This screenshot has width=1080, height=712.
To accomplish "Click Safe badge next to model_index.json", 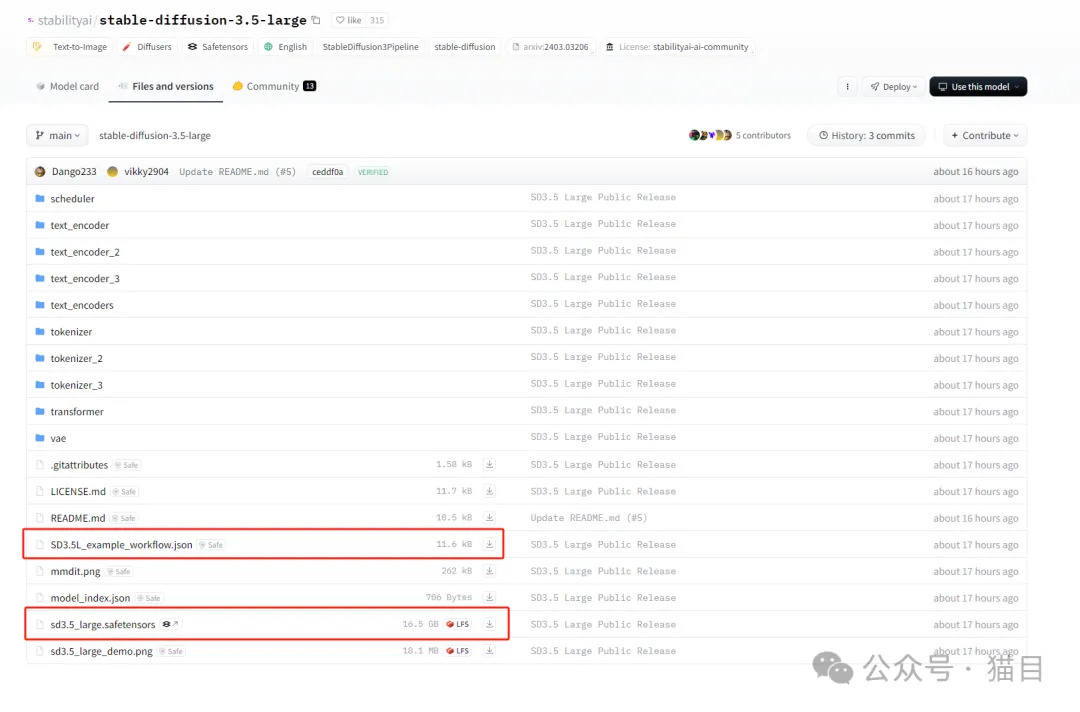I will [x=149, y=598].
